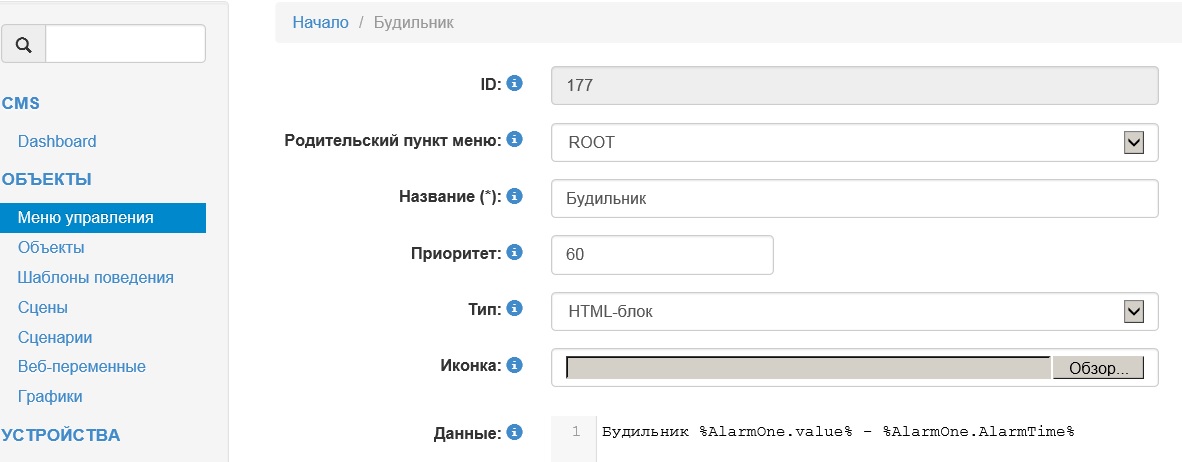
Task: Open Объекты sidebar item
Action: [51, 247]
